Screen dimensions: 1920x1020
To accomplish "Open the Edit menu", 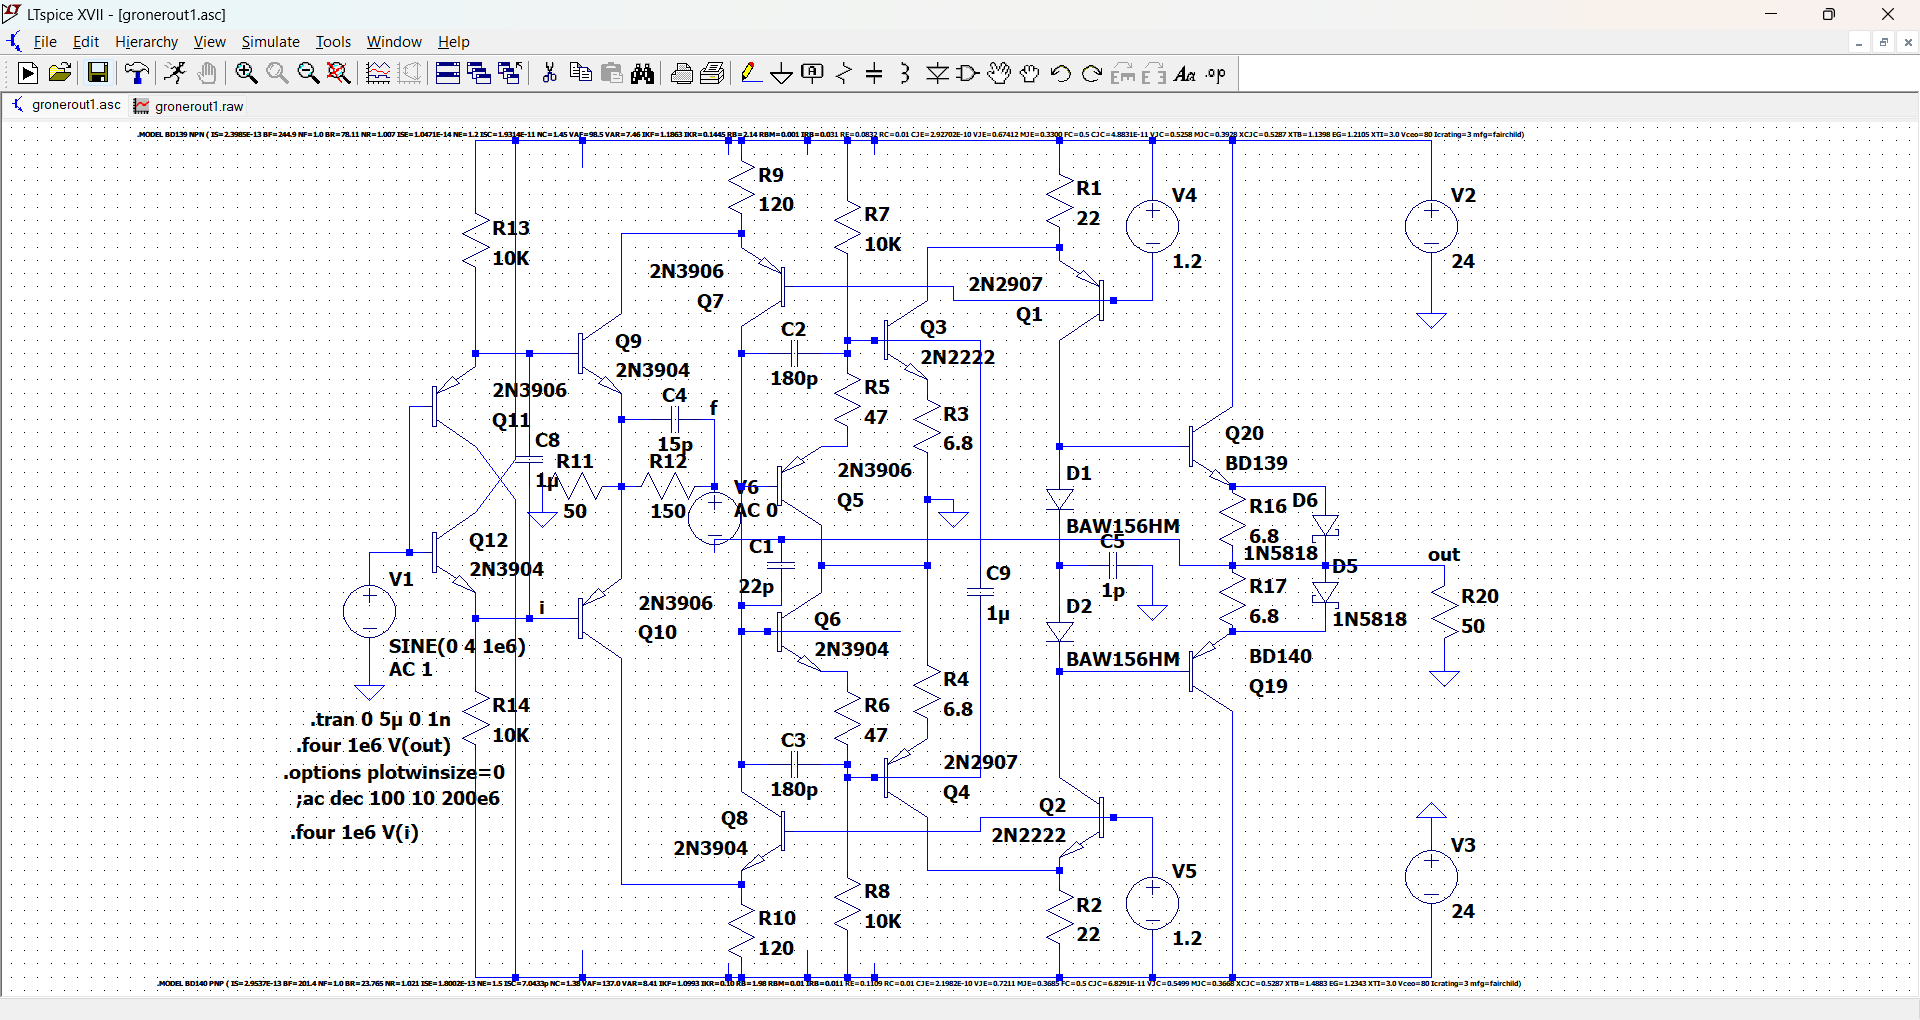I will 86,42.
